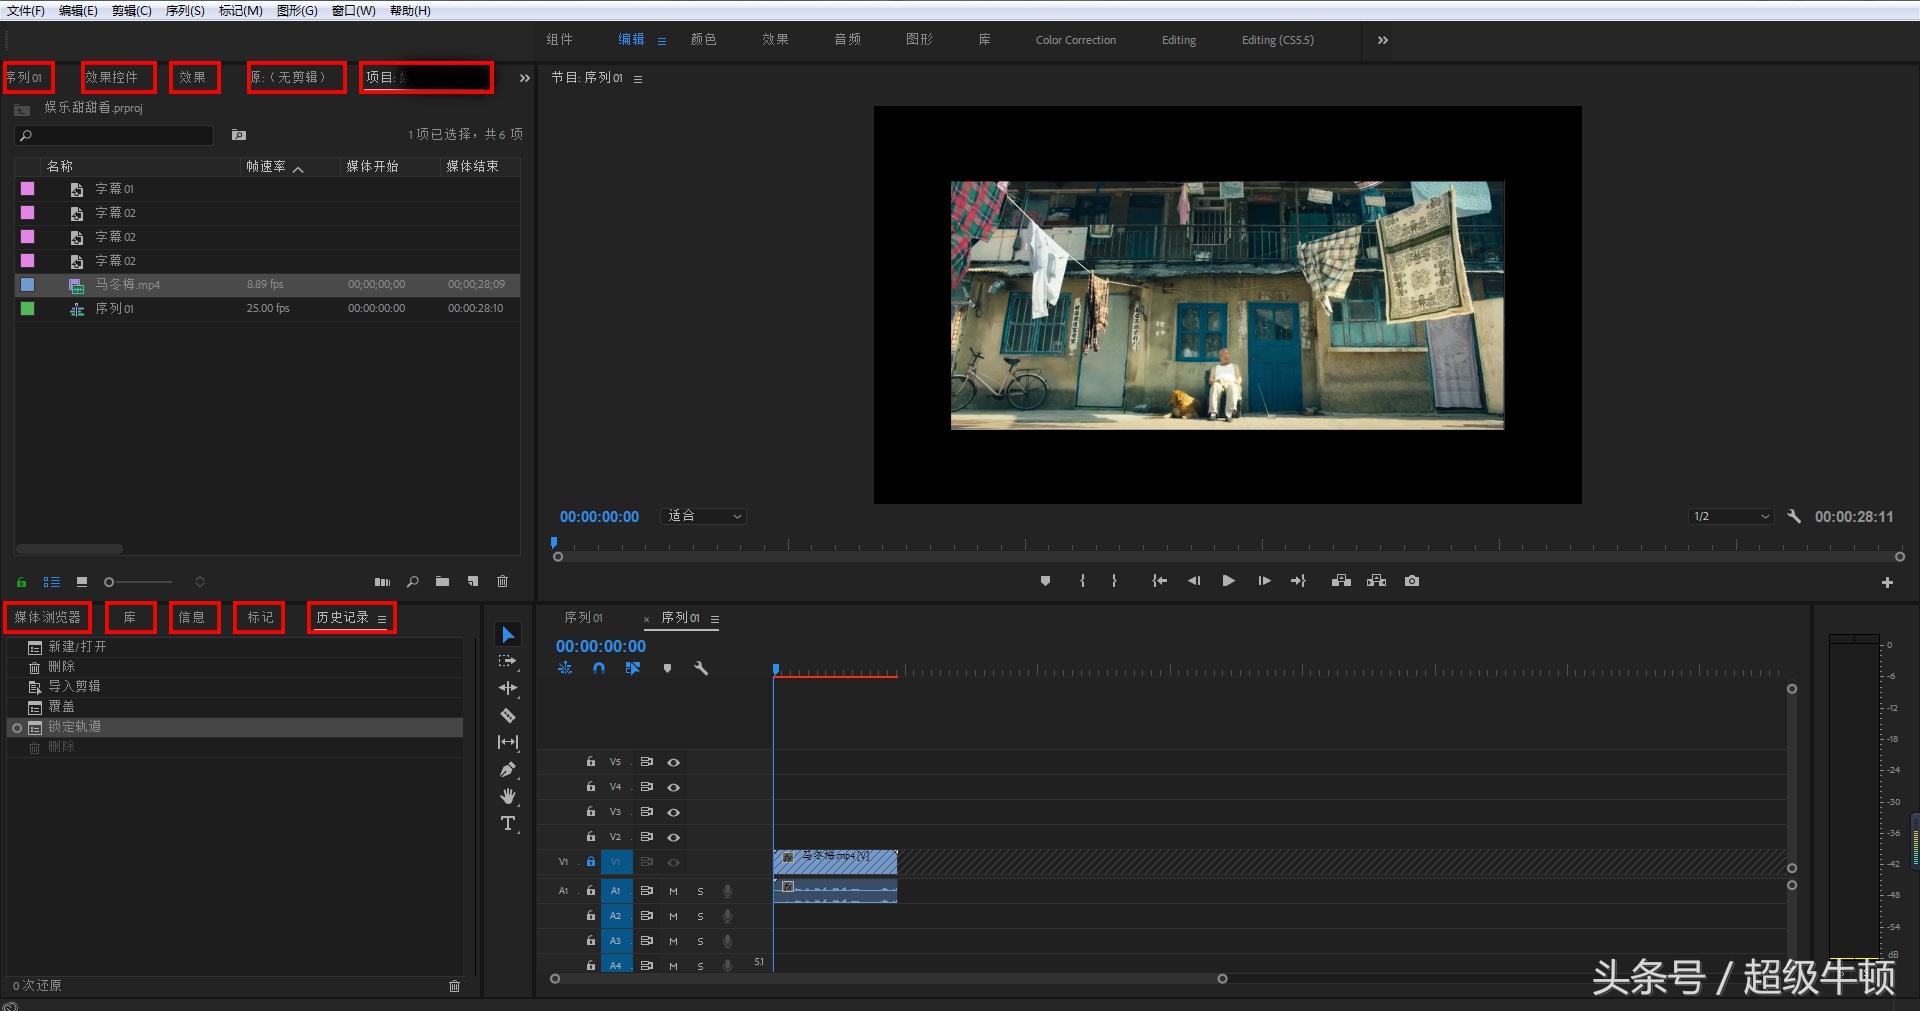Open the 适合 zoom level dropdown
The image size is (1920, 1011).
tap(705, 516)
